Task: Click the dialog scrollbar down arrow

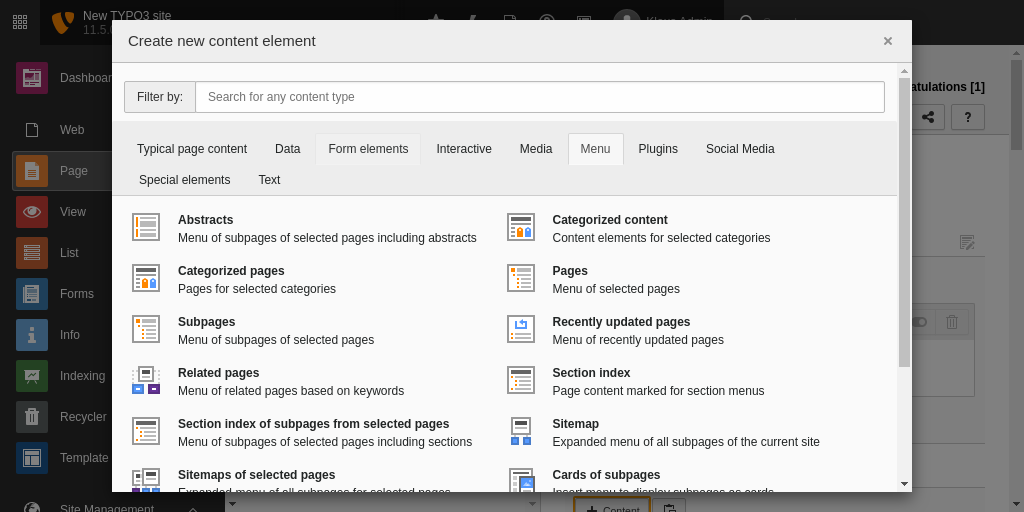Action: (x=904, y=484)
